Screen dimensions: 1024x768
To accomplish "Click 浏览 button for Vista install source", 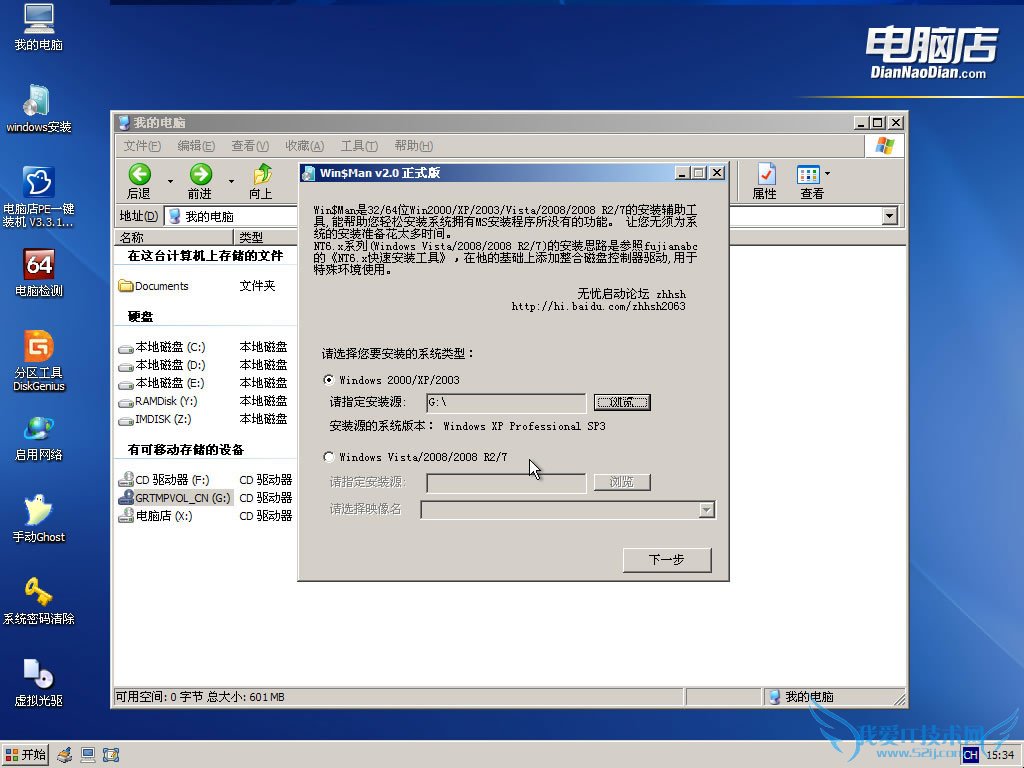I will [622, 482].
